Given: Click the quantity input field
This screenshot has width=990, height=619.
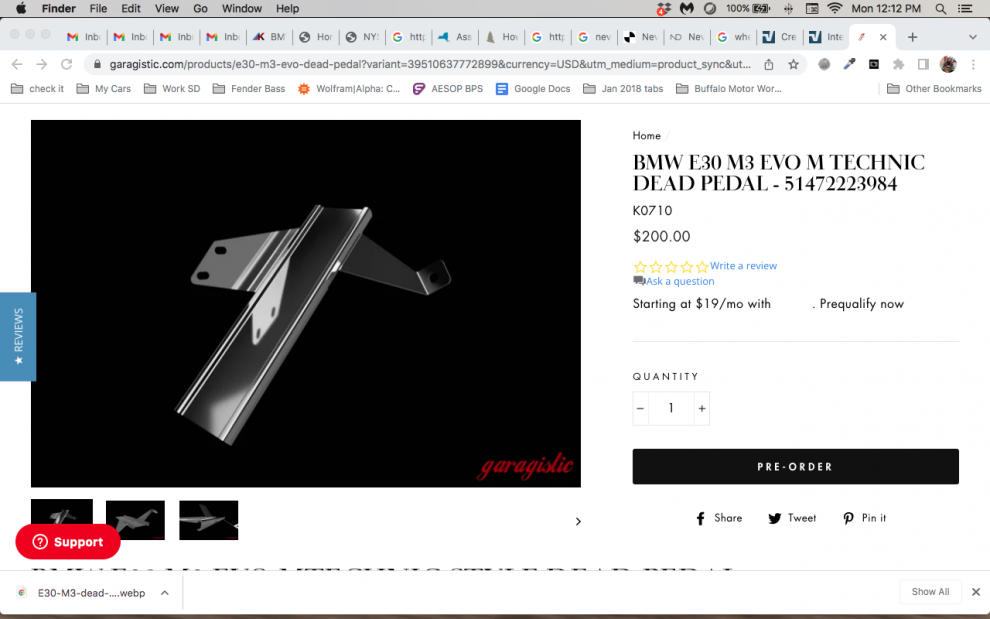Looking at the screenshot, I should 671,408.
